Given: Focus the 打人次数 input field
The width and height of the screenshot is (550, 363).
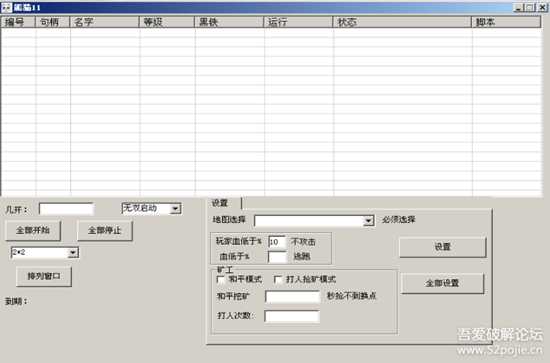Looking at the screenshot, I should pos(292,316).
